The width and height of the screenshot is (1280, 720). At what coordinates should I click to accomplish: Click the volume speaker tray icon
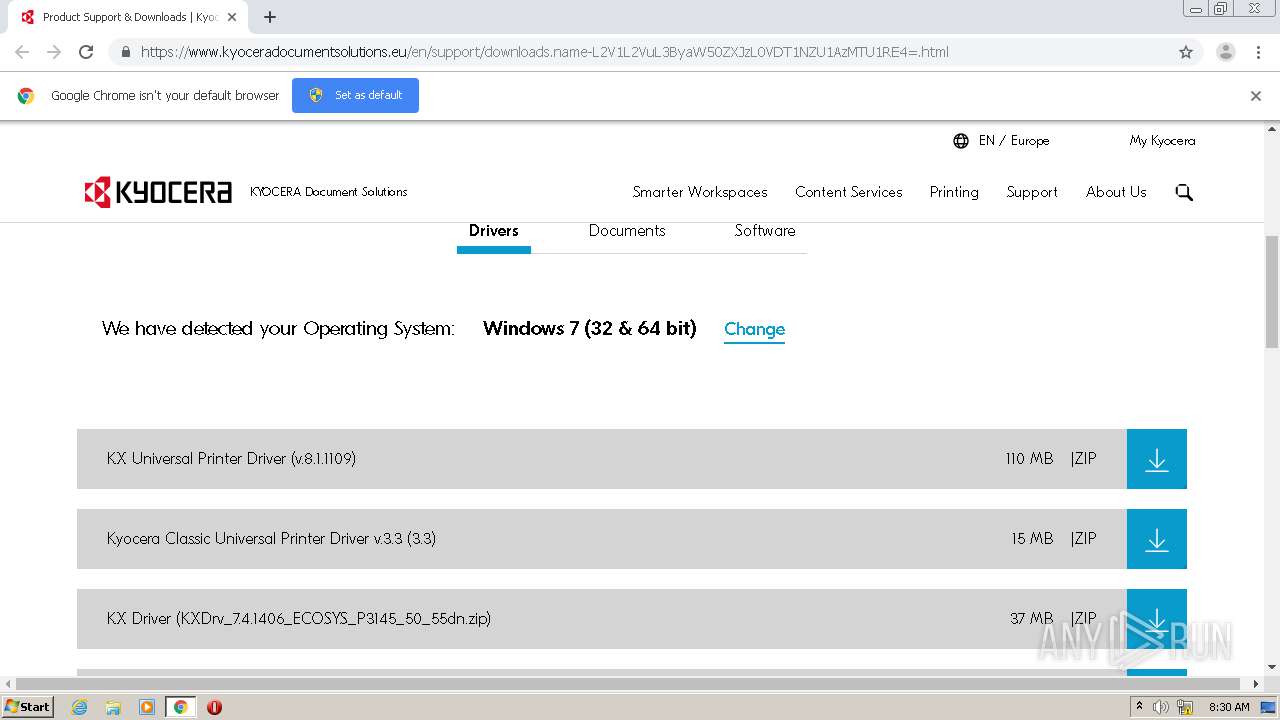[1161, 707]
